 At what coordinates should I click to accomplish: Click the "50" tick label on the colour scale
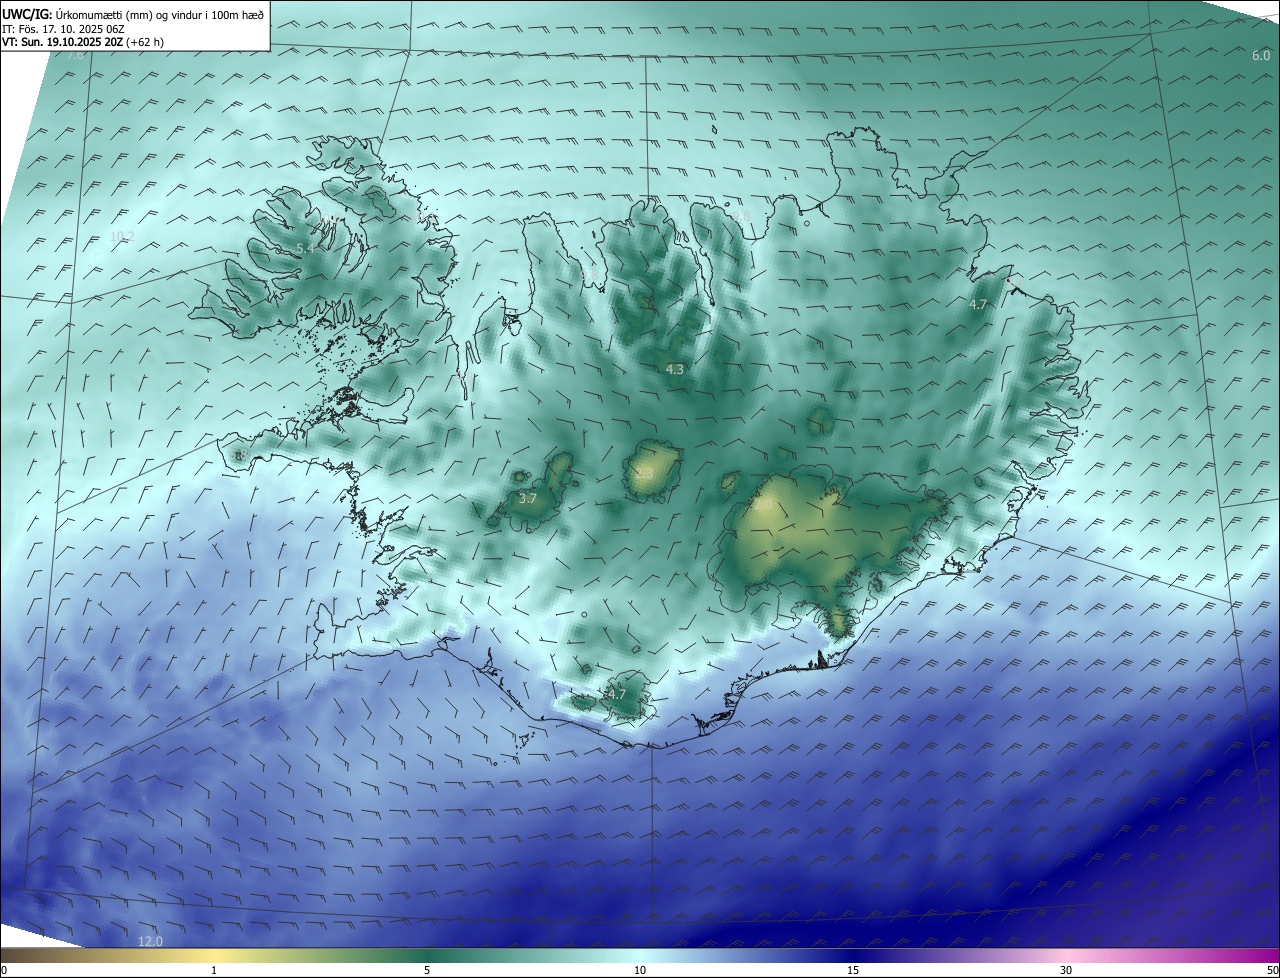click(1272, 970)
